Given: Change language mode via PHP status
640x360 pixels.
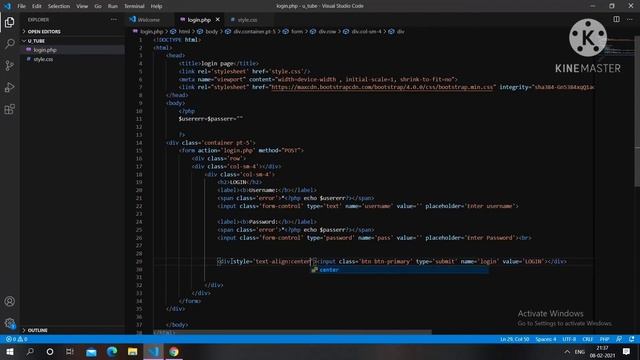Looking at the screenshot, I should pos(604,339).
